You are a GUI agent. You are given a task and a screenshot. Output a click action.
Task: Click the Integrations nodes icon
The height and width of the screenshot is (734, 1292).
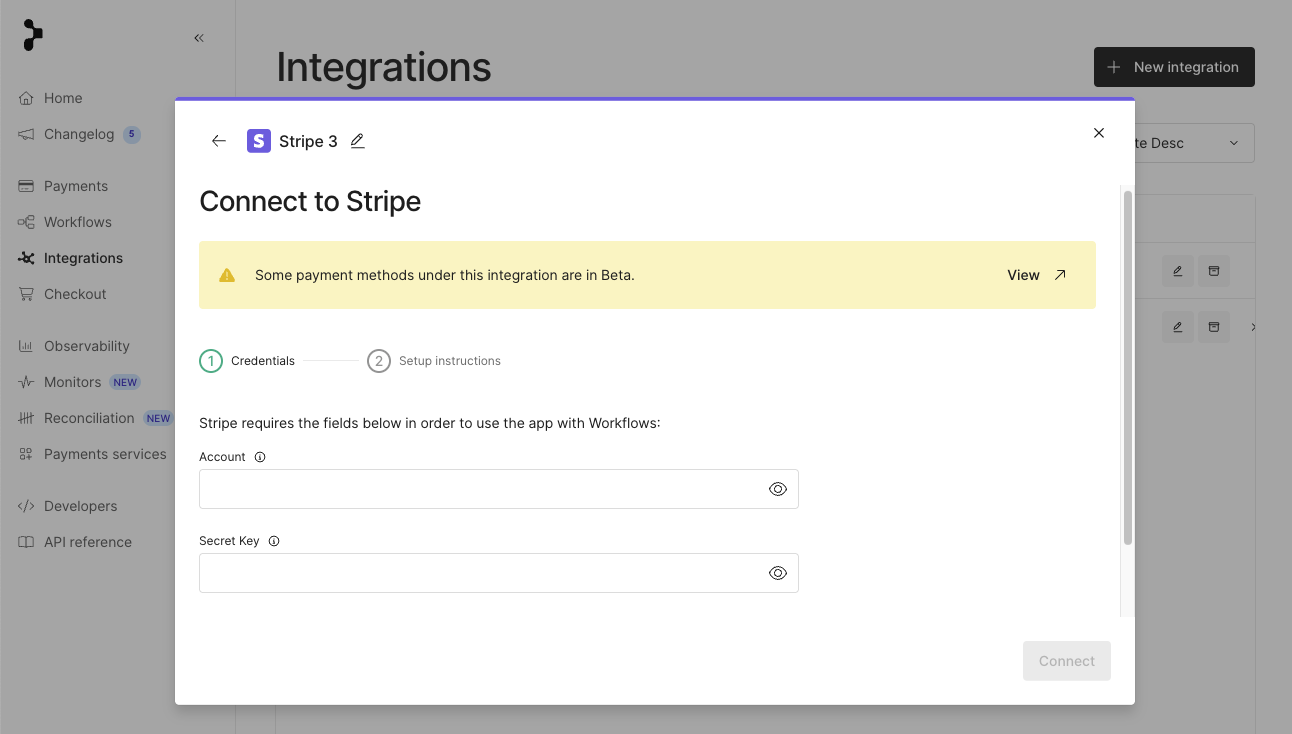pos(26,258)
